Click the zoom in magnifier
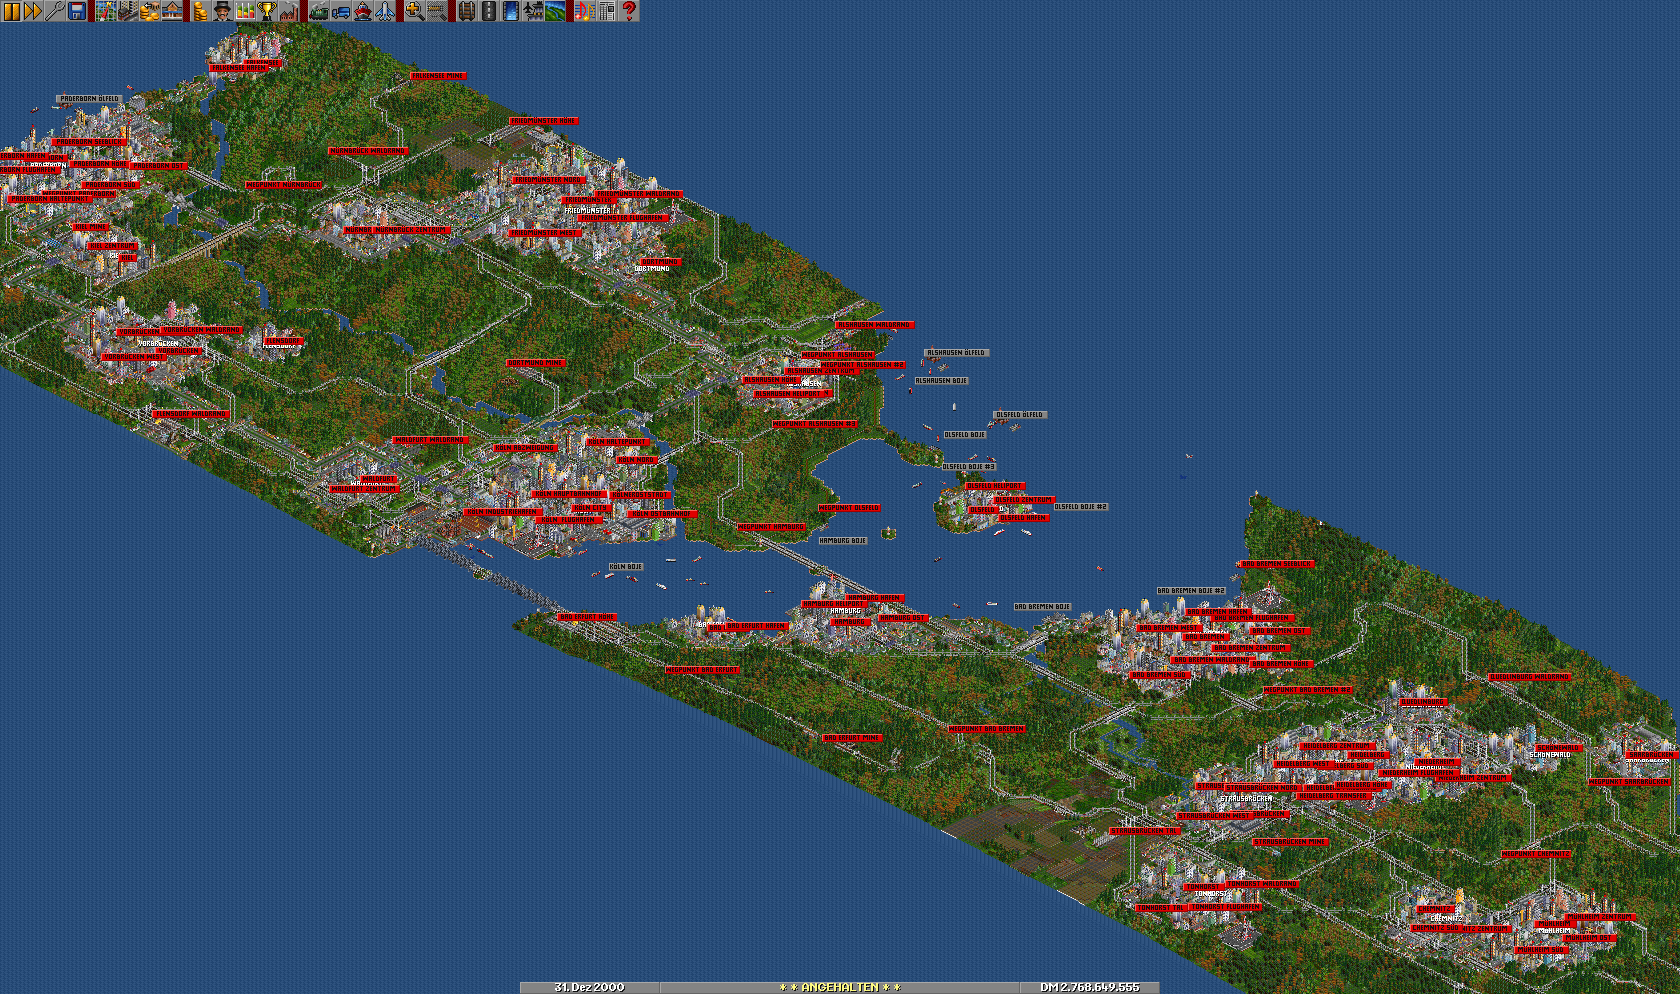 tap(413, 11)
